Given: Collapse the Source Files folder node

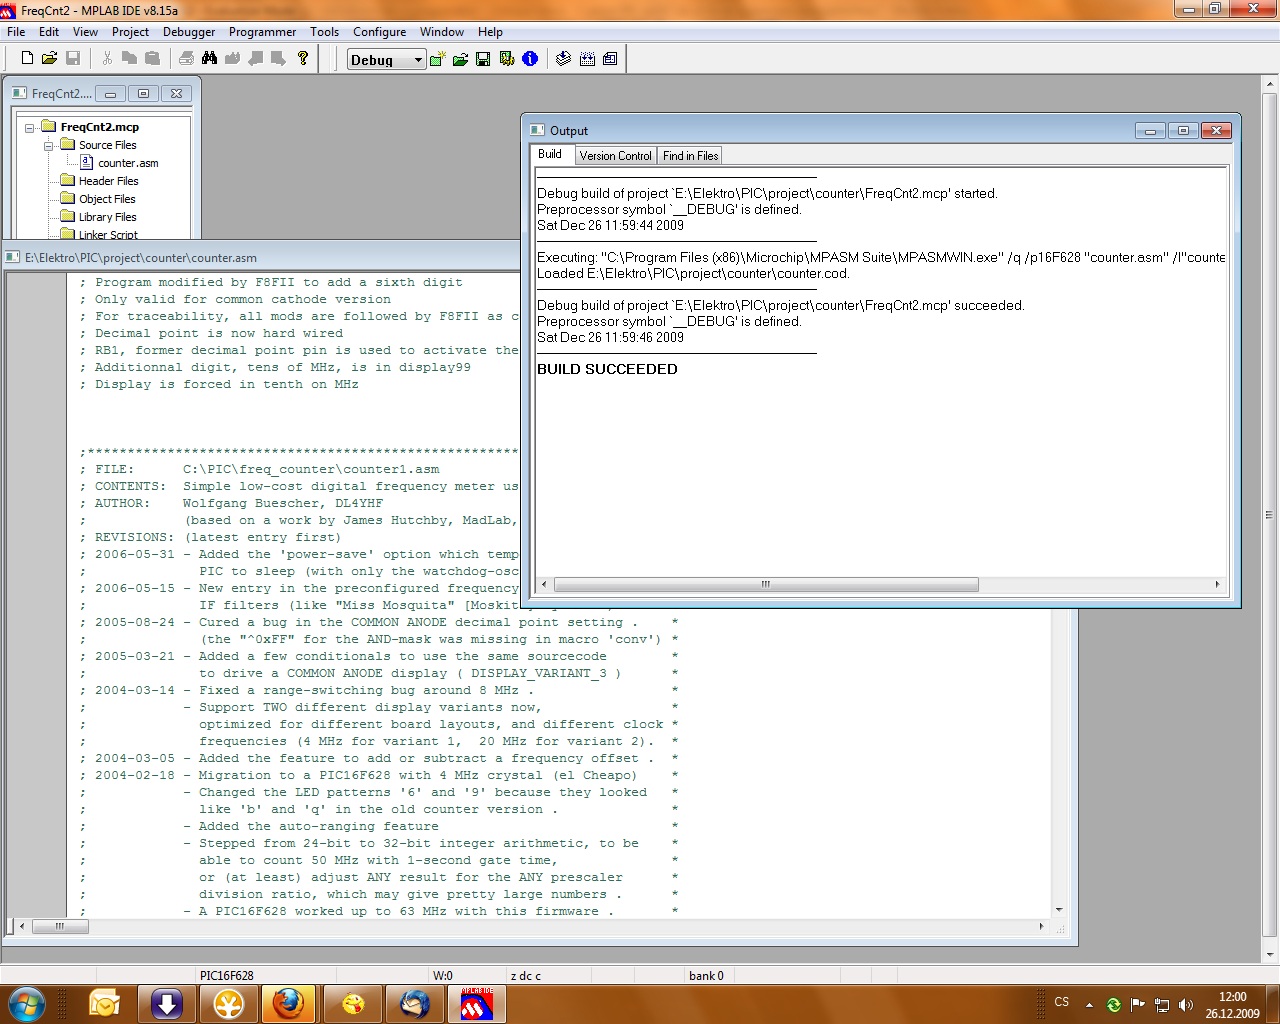Looking at the screenshot, I should click(x=48, y=145).
